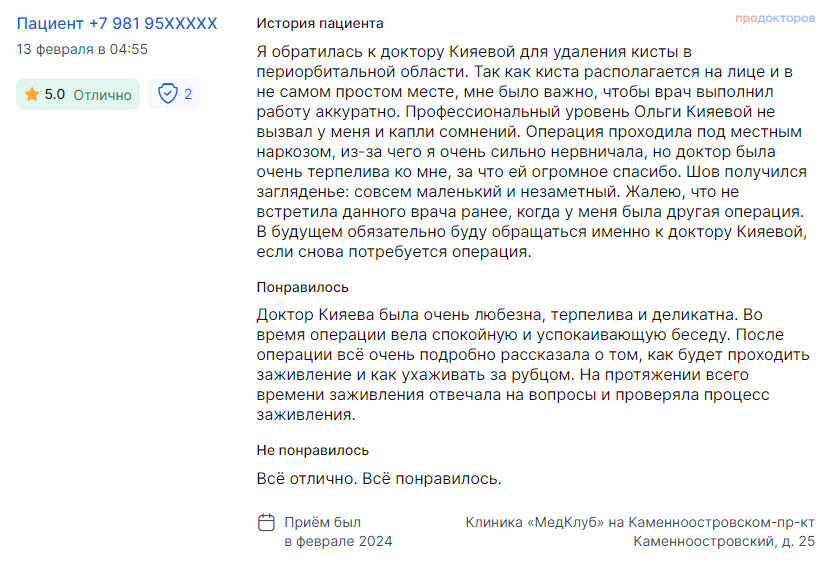Click the История пациента heading
The width and height of the screenshot is (837, 566).
320,23
